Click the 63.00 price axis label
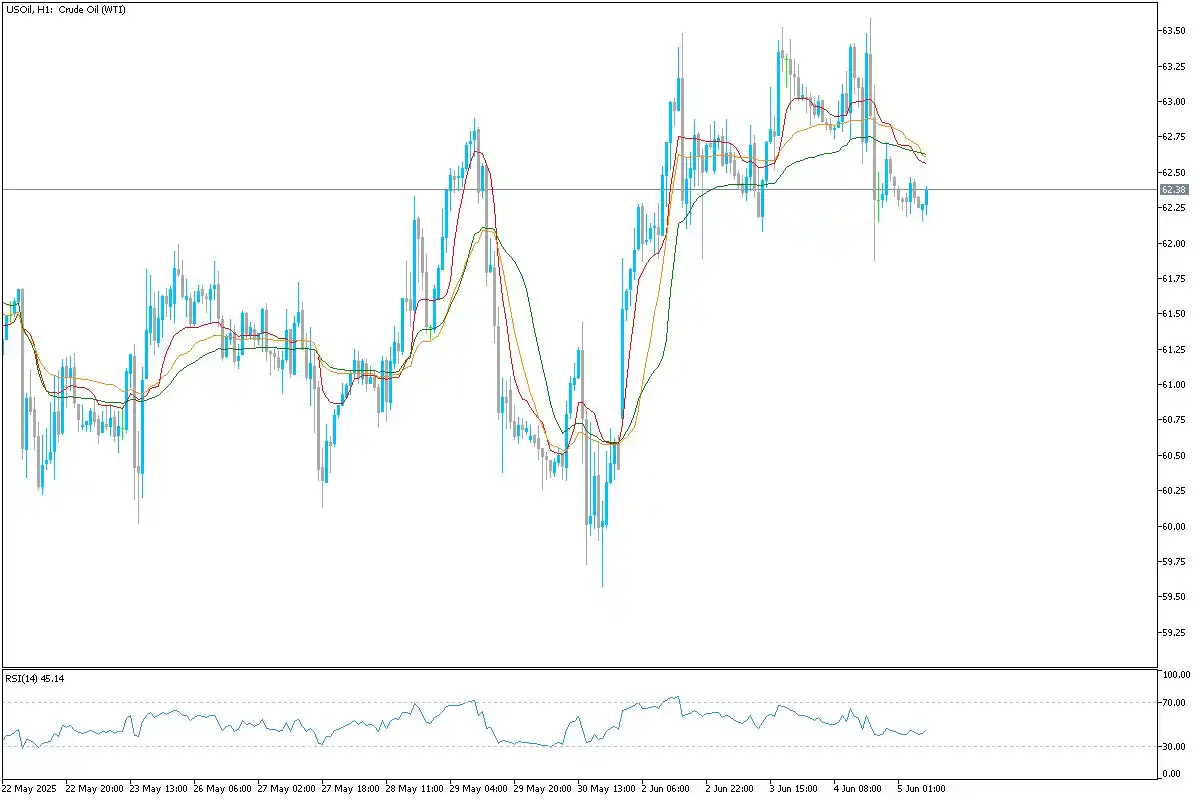 click(1173, 102)
